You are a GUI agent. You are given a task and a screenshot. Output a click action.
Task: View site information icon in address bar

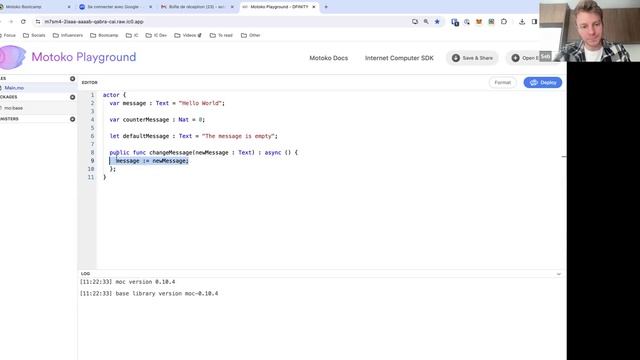(38, 22)
